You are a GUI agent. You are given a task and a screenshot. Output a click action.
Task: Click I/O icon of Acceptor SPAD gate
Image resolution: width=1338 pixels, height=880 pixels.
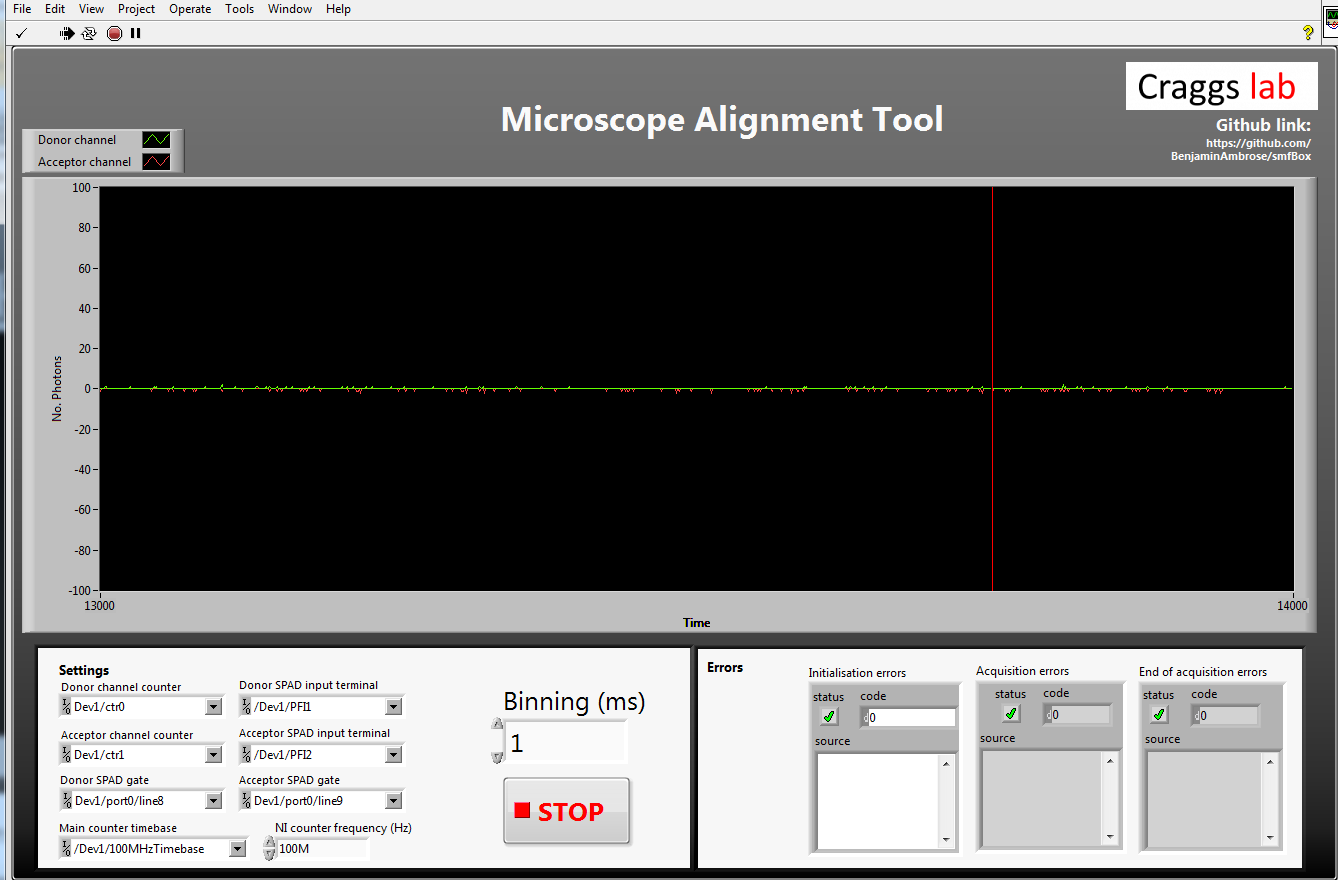tap(246, 801)
